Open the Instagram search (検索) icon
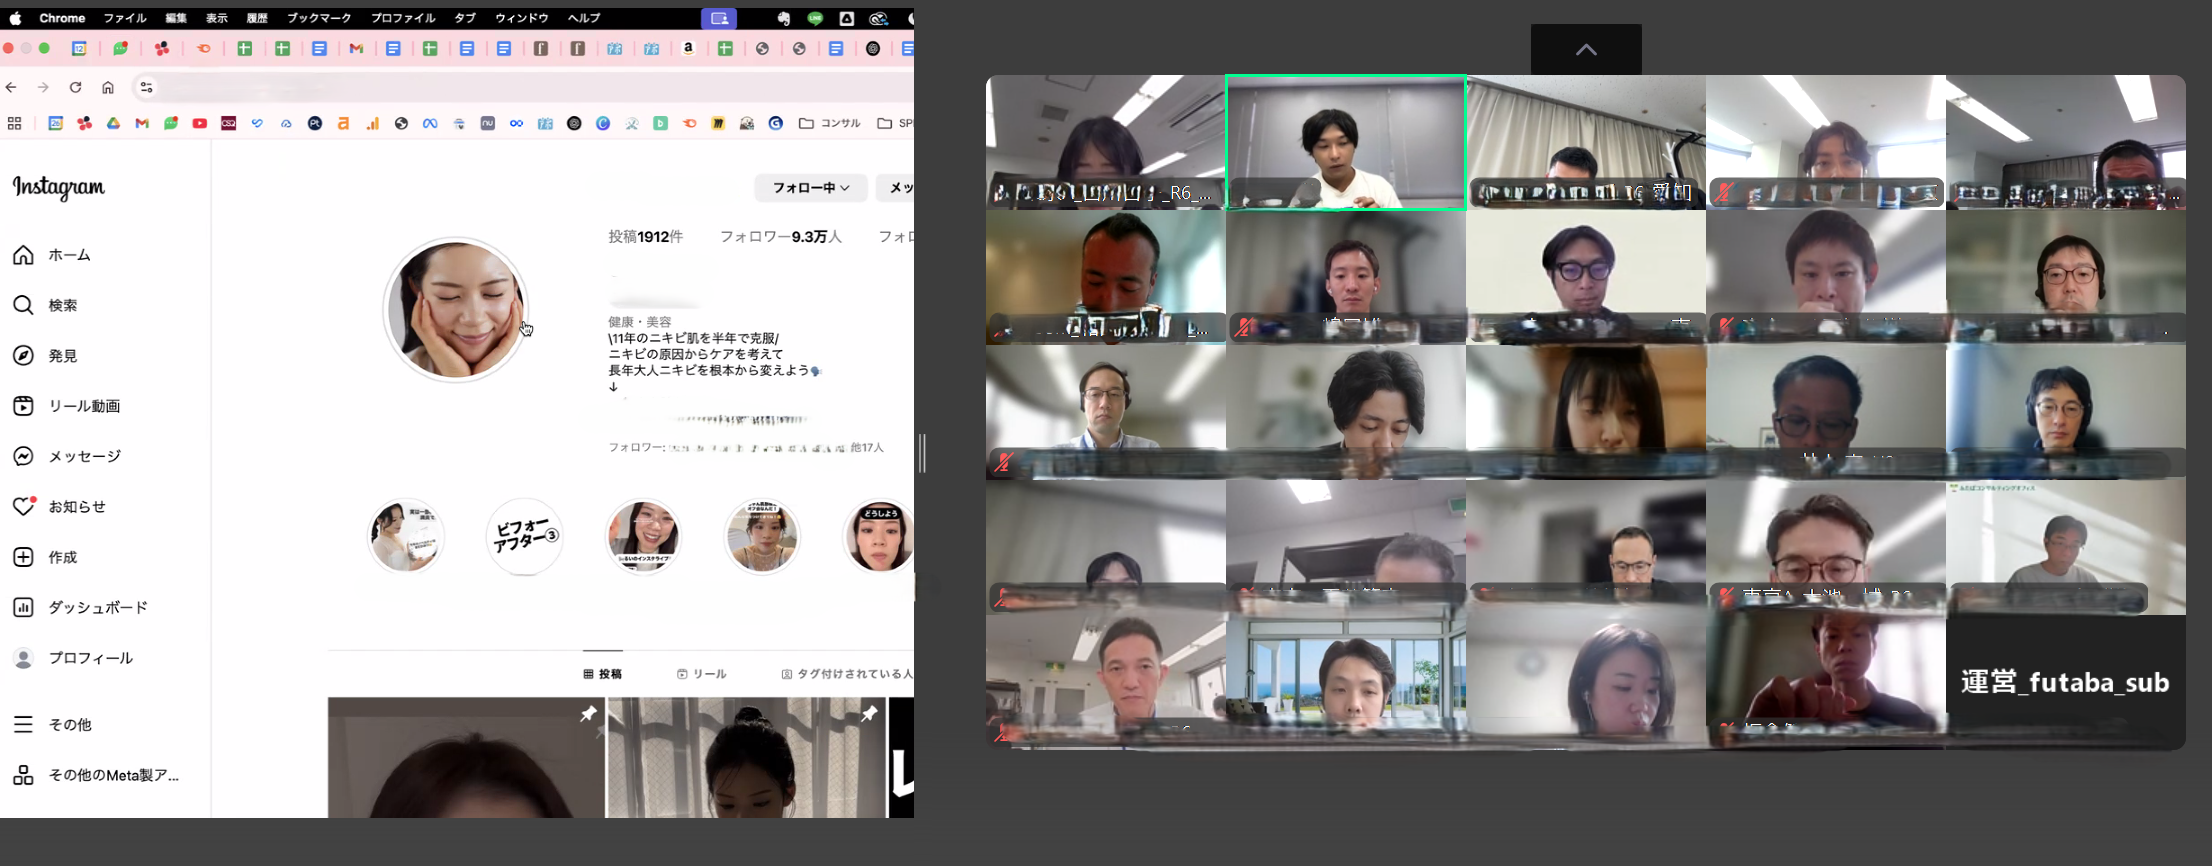This screenshot has width=2212, height=866. pyautogui.click(x=23, y=305)
